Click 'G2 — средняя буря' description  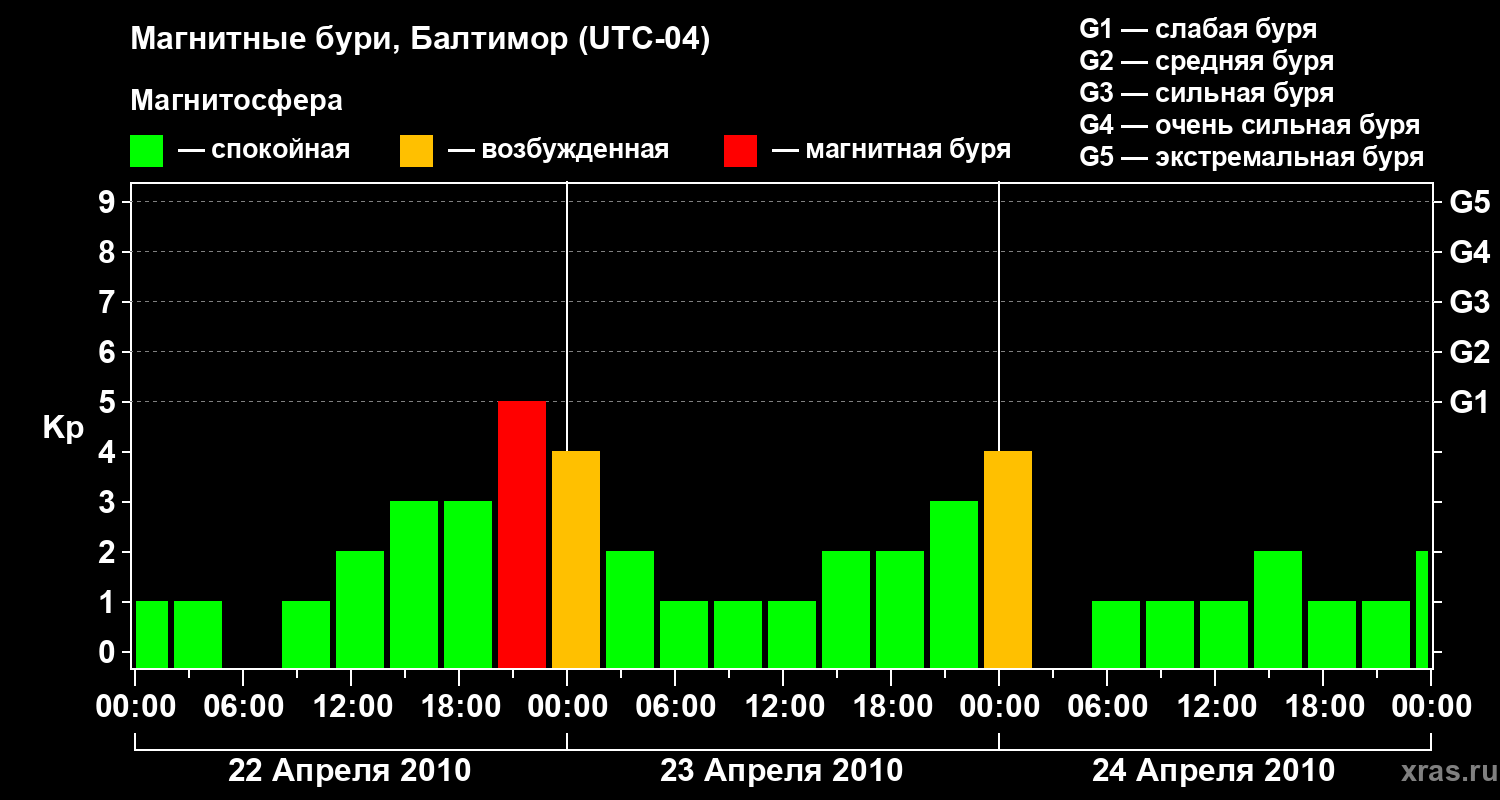1206,61
